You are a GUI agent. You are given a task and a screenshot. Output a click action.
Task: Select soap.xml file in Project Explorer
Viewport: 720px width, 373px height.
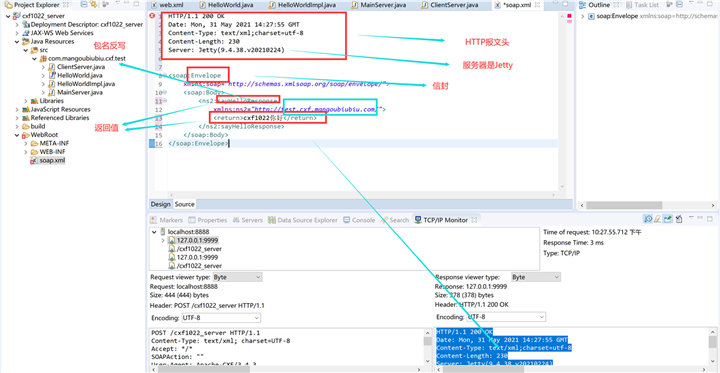click(48, 161)
